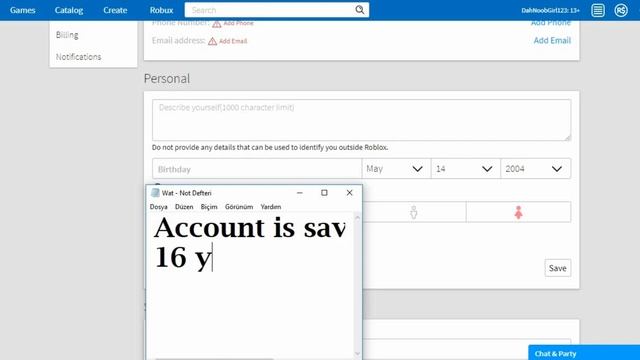640x360 pixels.
Task: Click Notepad scrollbar up arrow
Action: [358, 218]
